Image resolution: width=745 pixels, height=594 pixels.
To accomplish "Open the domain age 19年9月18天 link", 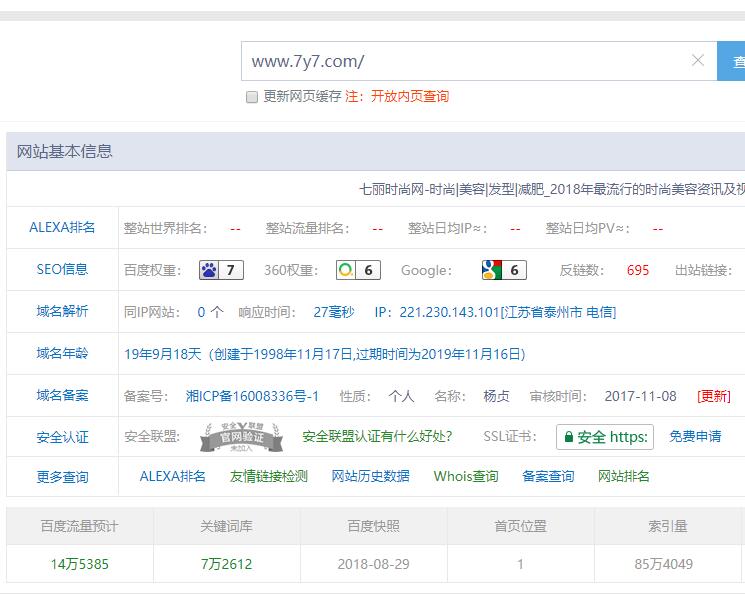I will [325, 354].
